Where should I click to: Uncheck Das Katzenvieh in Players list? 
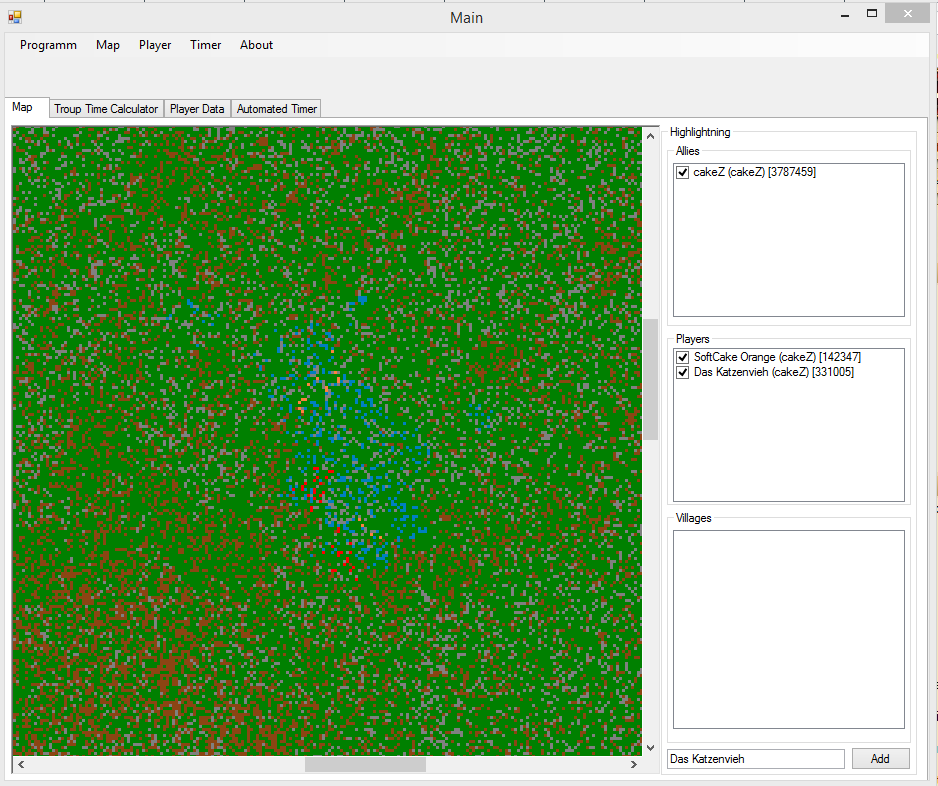(681, 372)
